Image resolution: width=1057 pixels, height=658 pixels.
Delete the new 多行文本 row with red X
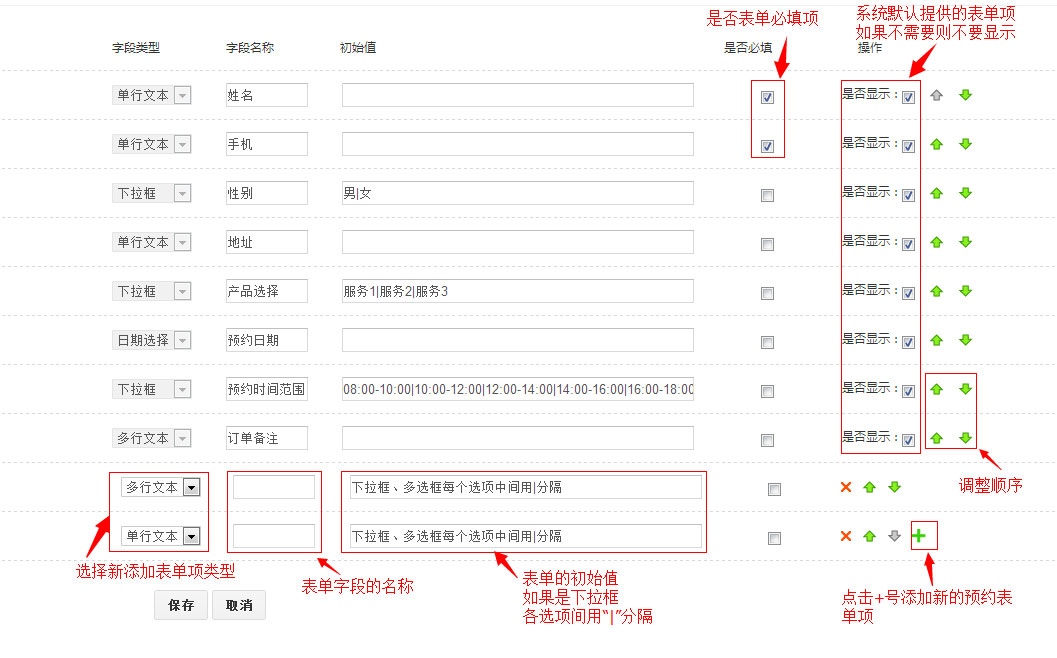tap(846, 487)
